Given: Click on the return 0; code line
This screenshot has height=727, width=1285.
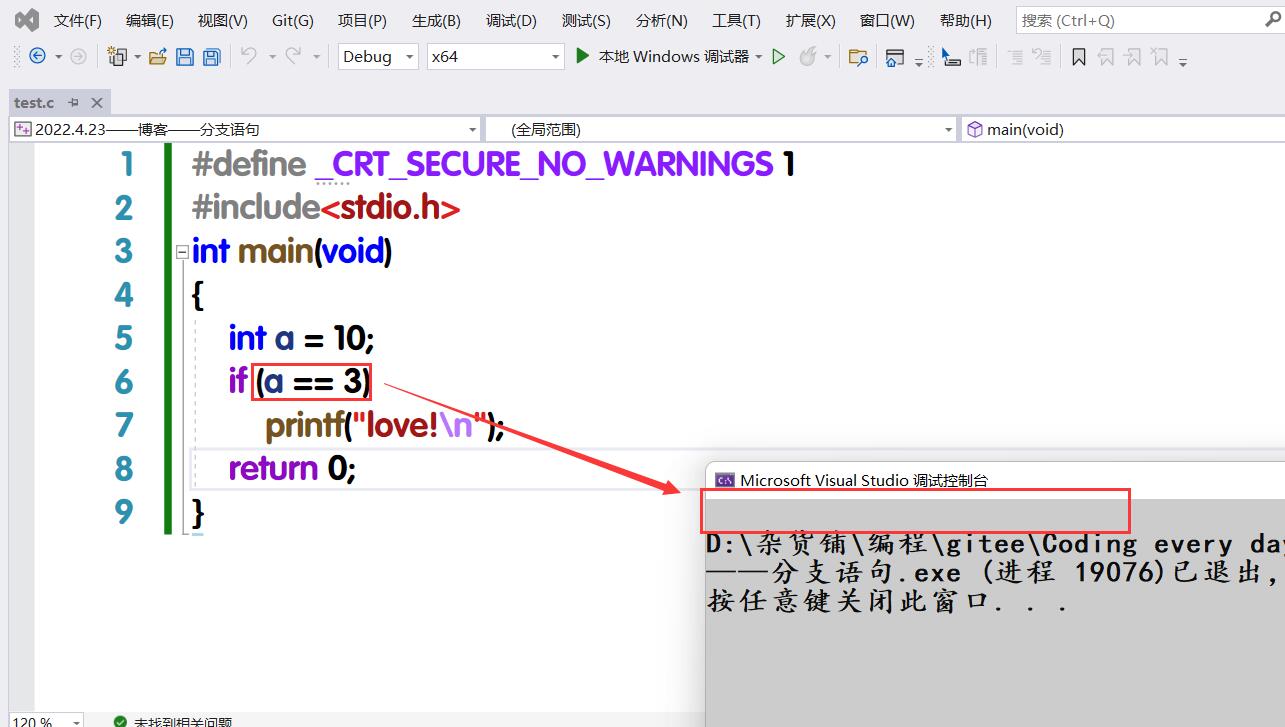Looking at the screenshot, I should point(292,468).
